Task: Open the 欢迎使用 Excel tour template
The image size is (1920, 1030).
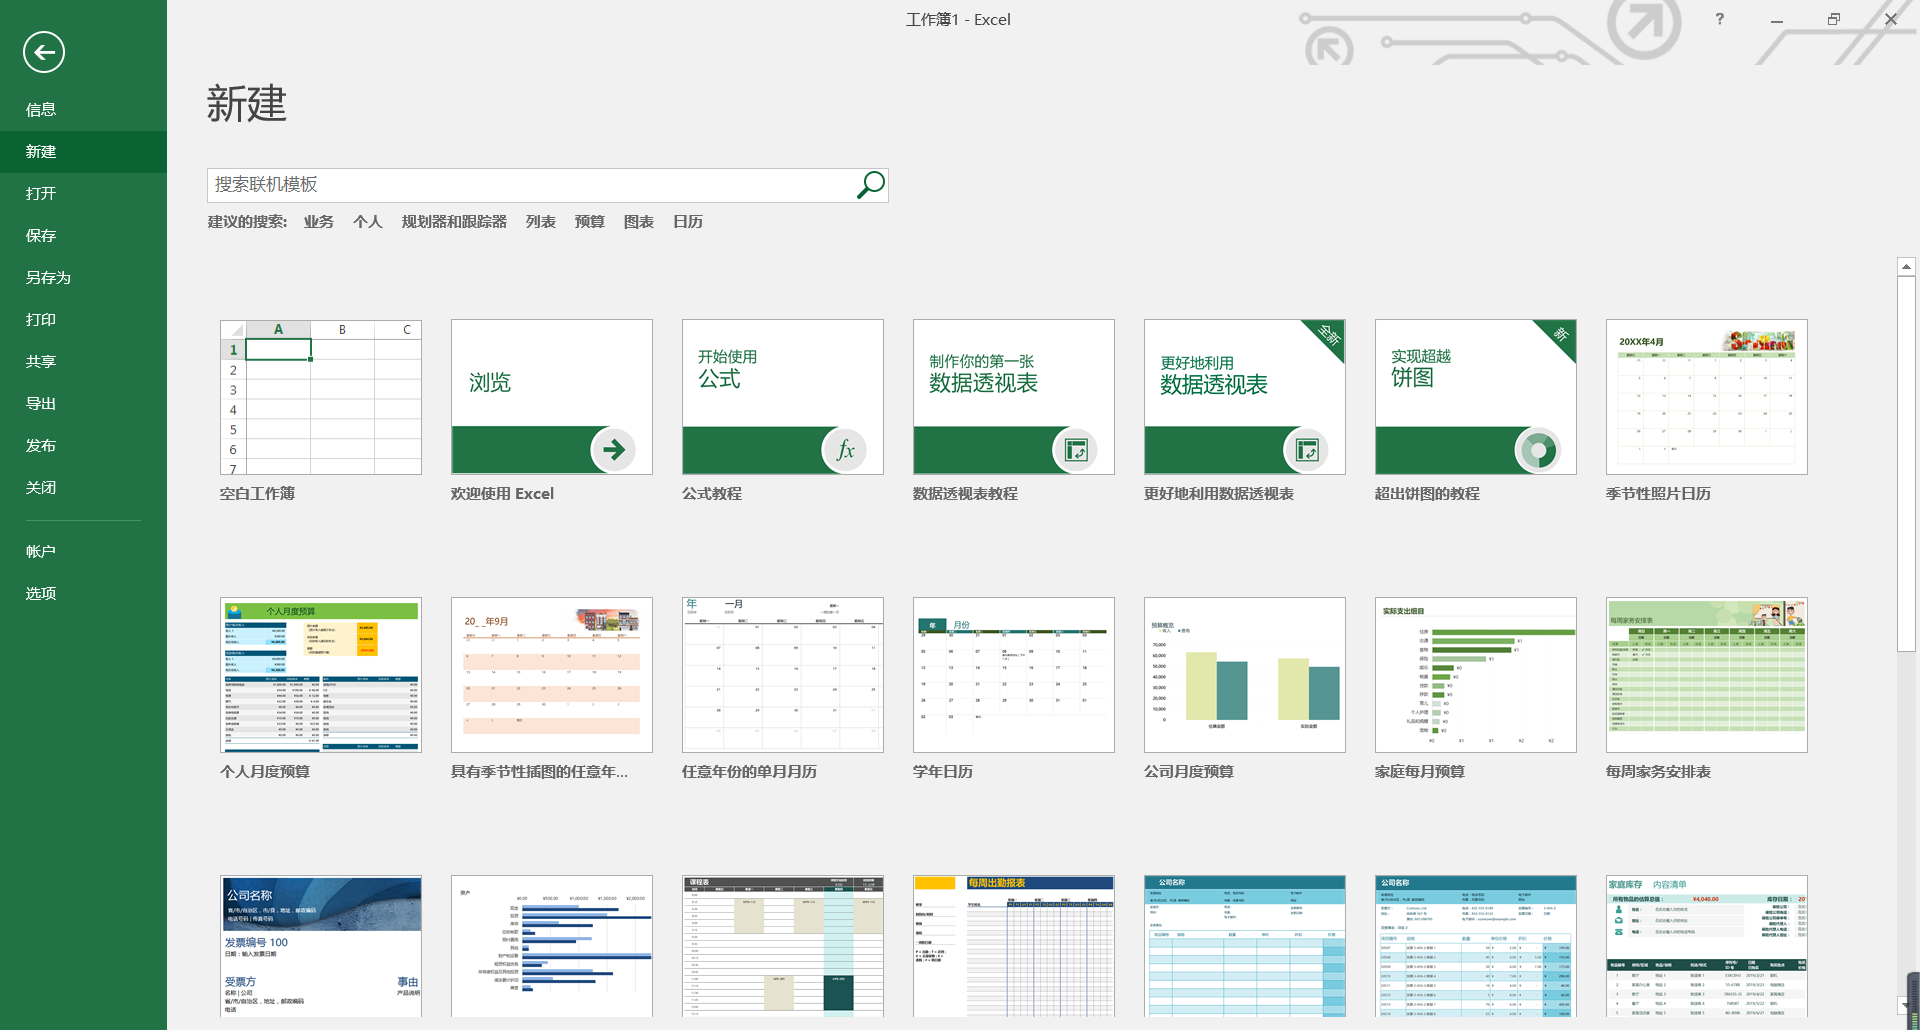Action: 552,397
